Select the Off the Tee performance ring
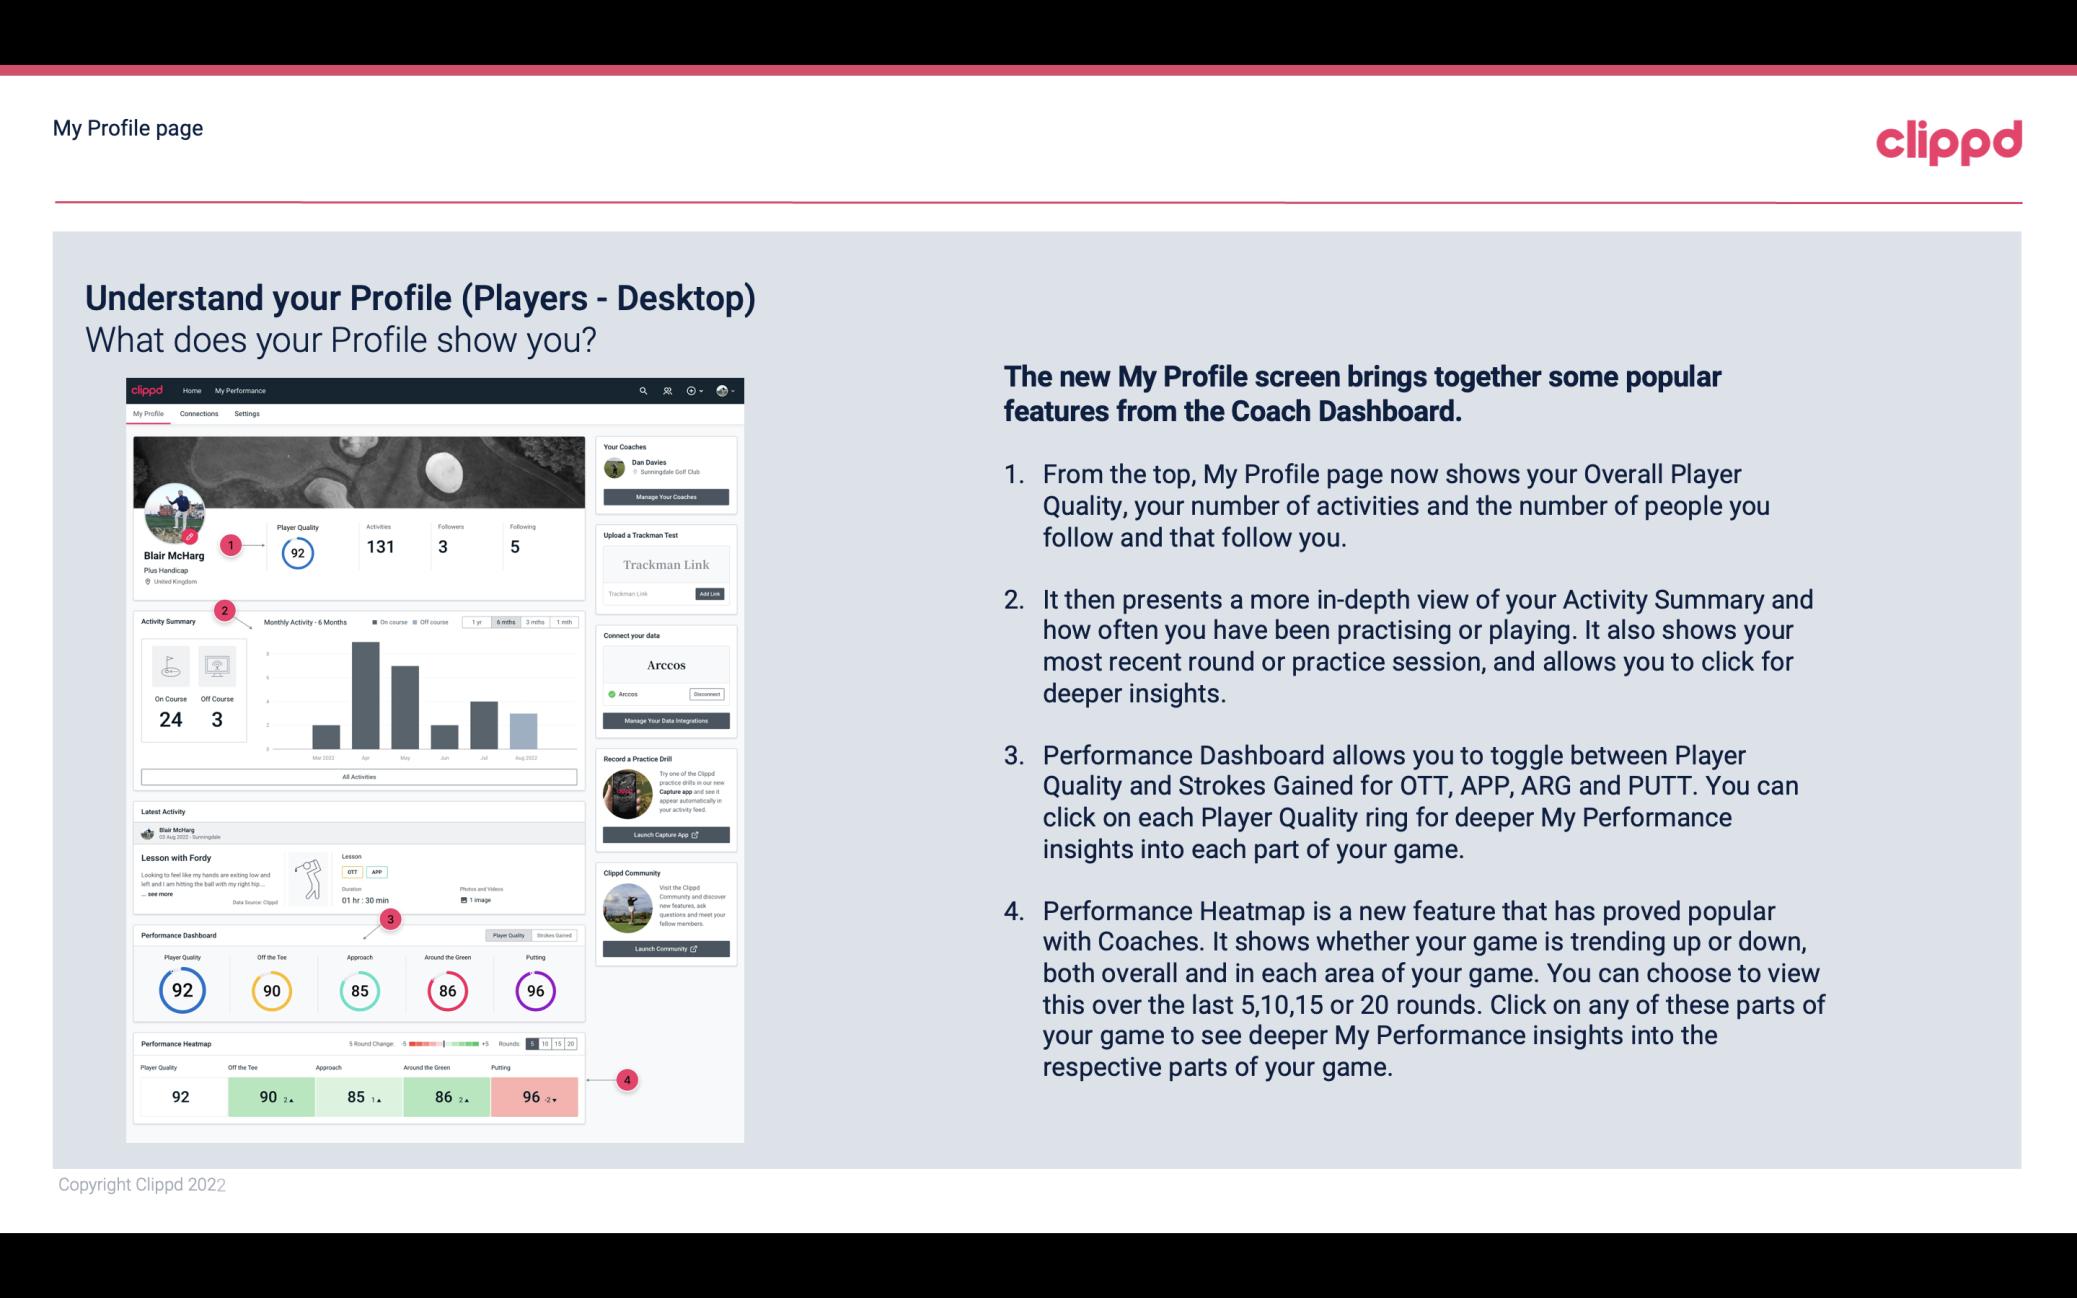Viewport: 2077px width, 1298px height. [x=271, y=990]
